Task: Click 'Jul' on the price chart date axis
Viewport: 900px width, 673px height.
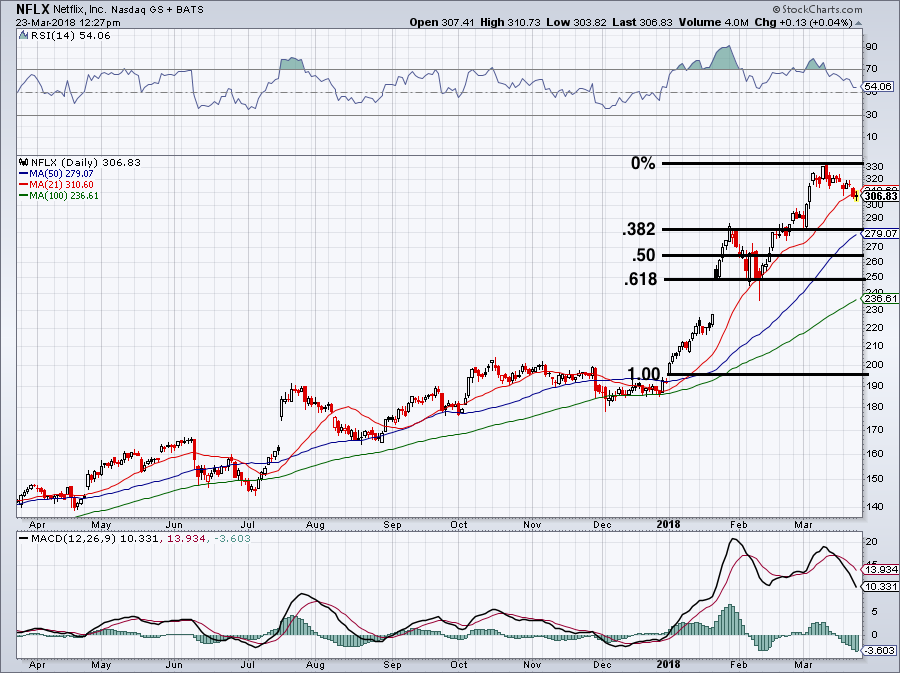Action: coord(247,525)
